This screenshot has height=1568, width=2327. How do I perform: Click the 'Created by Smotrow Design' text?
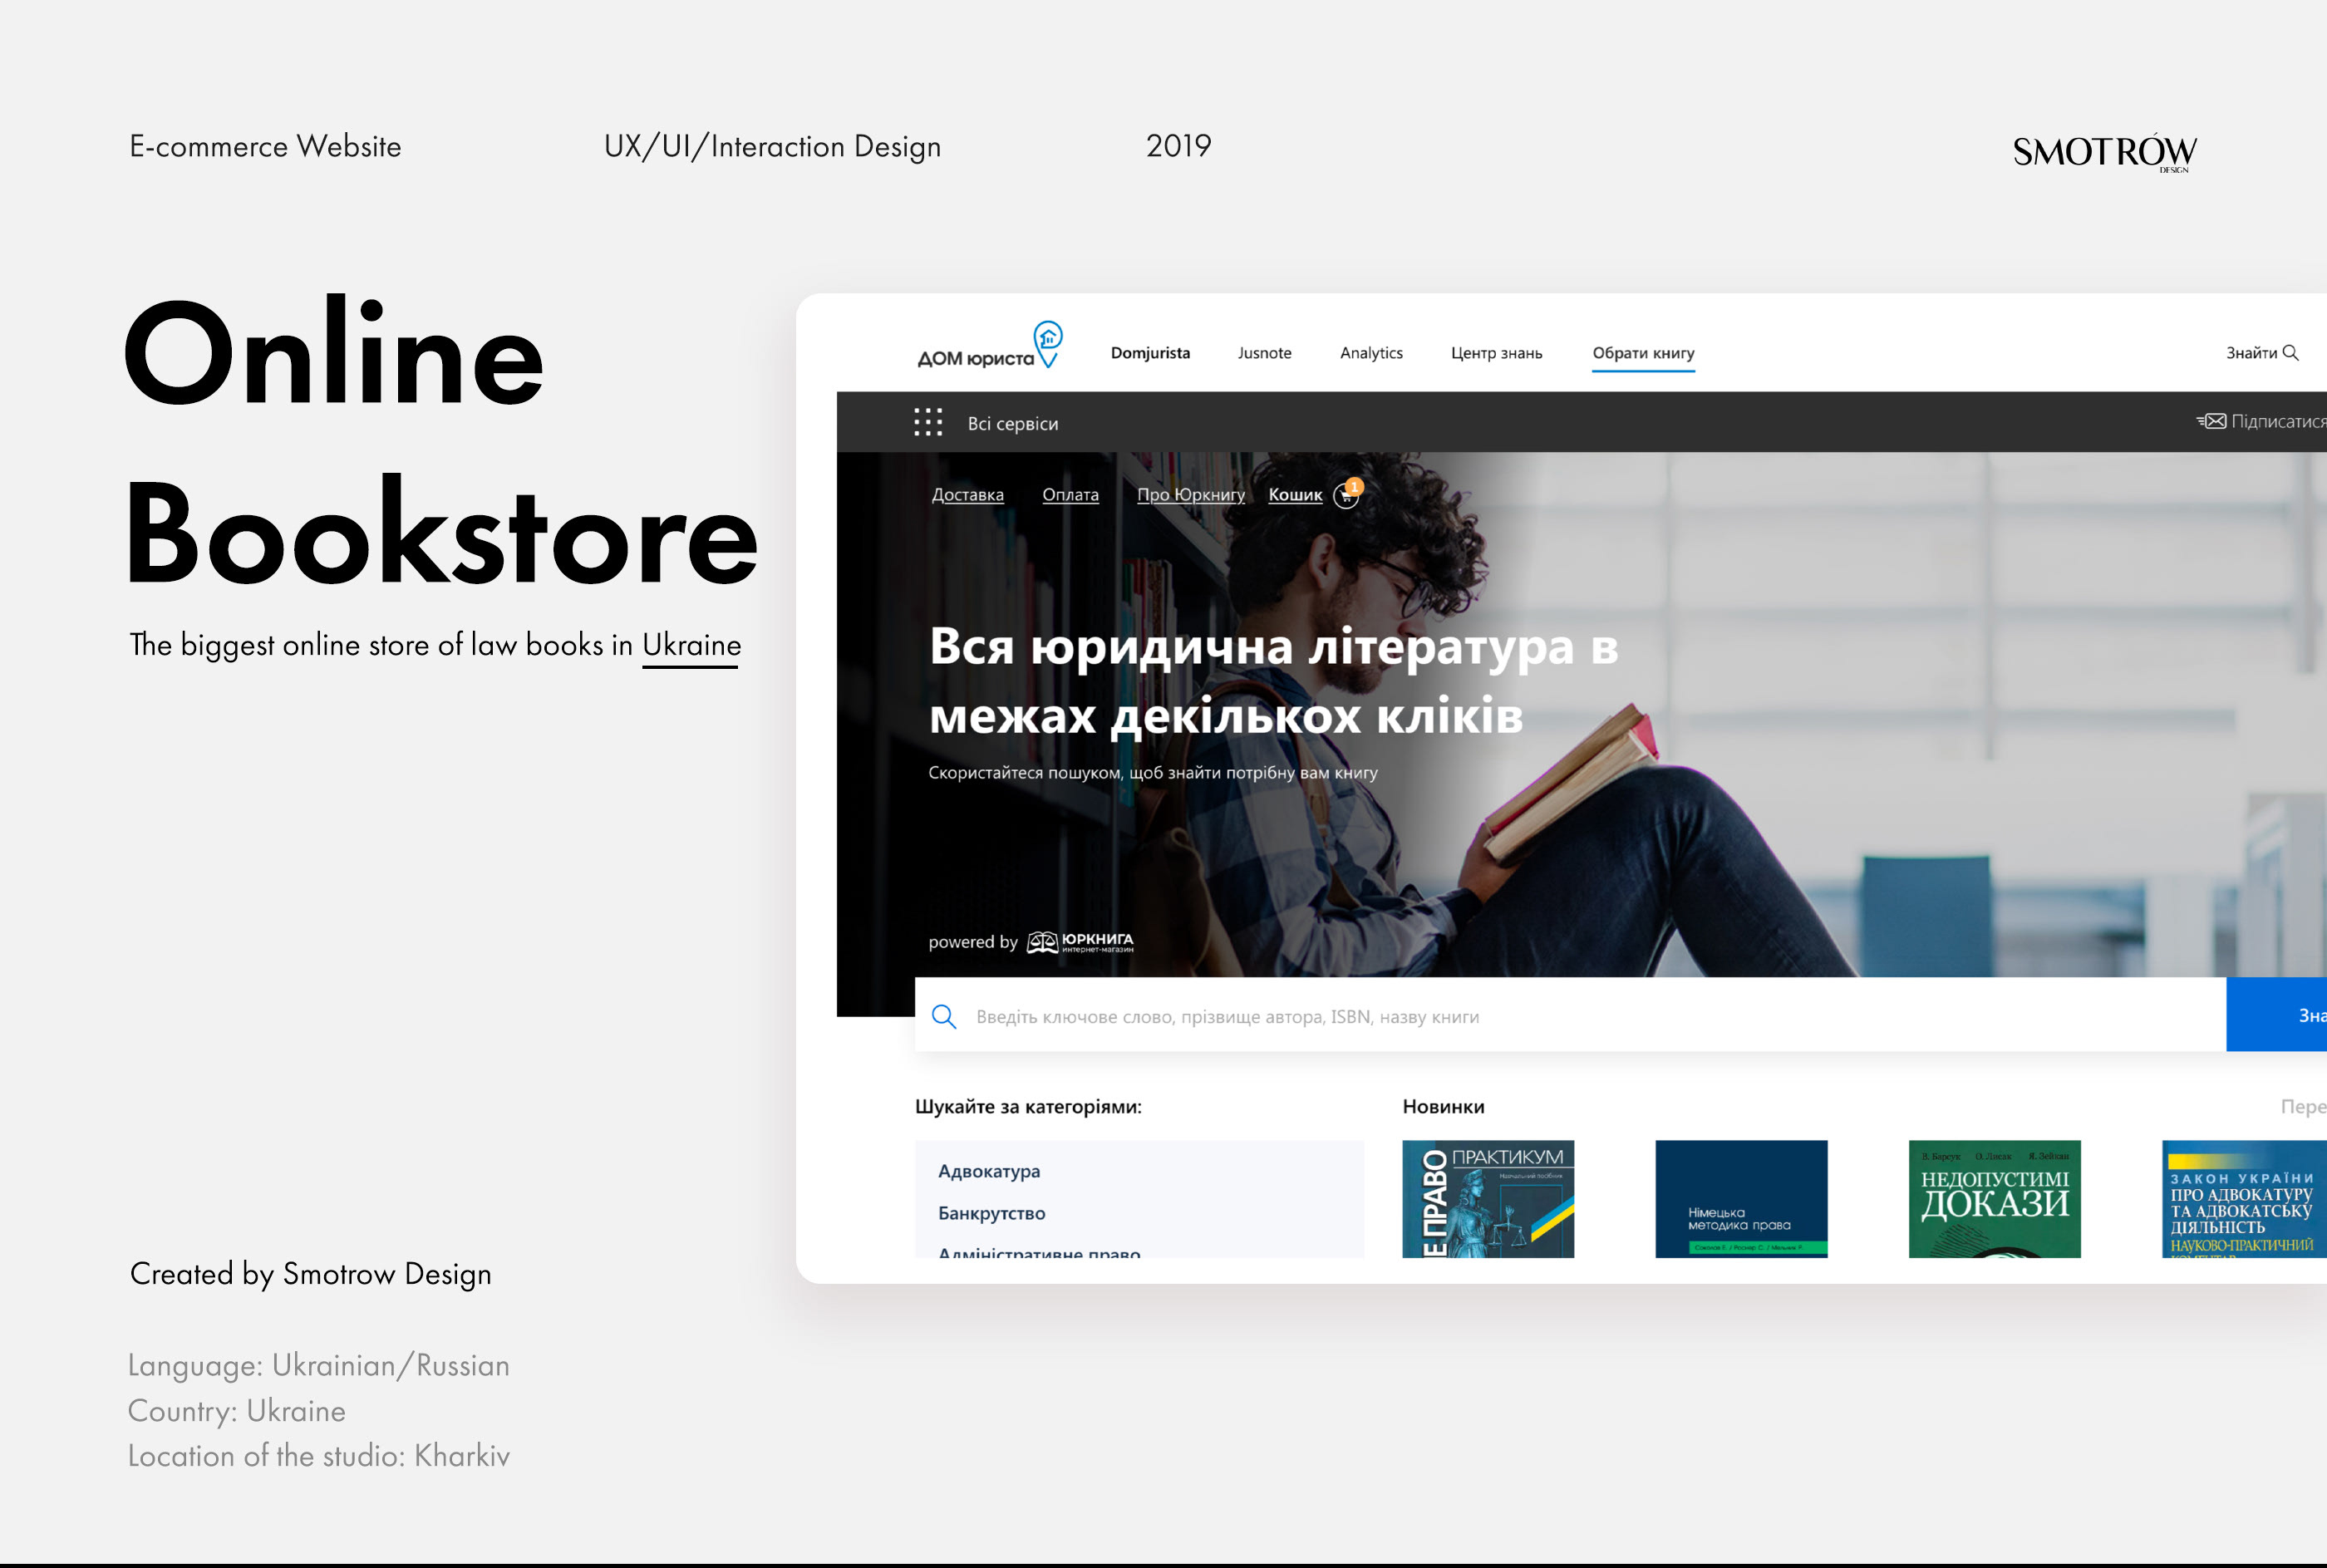tap(311, 1274)
